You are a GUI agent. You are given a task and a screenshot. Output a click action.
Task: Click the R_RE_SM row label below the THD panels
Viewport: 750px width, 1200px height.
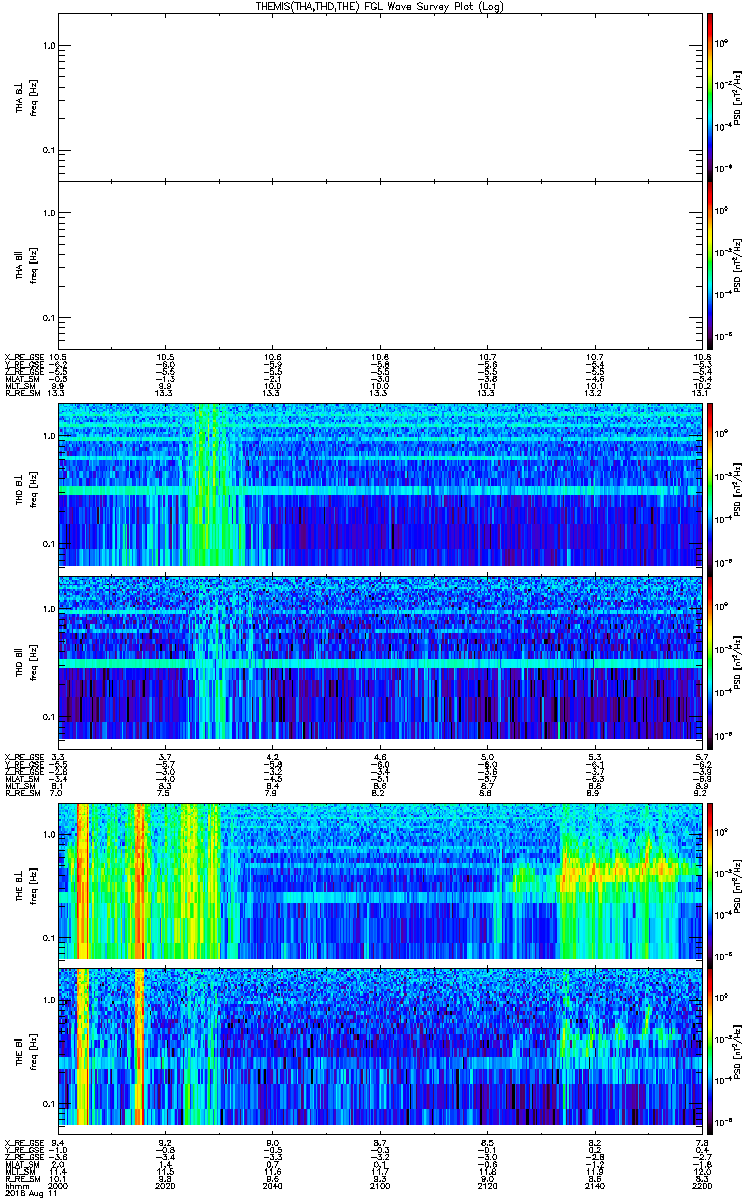pos(22,793)
